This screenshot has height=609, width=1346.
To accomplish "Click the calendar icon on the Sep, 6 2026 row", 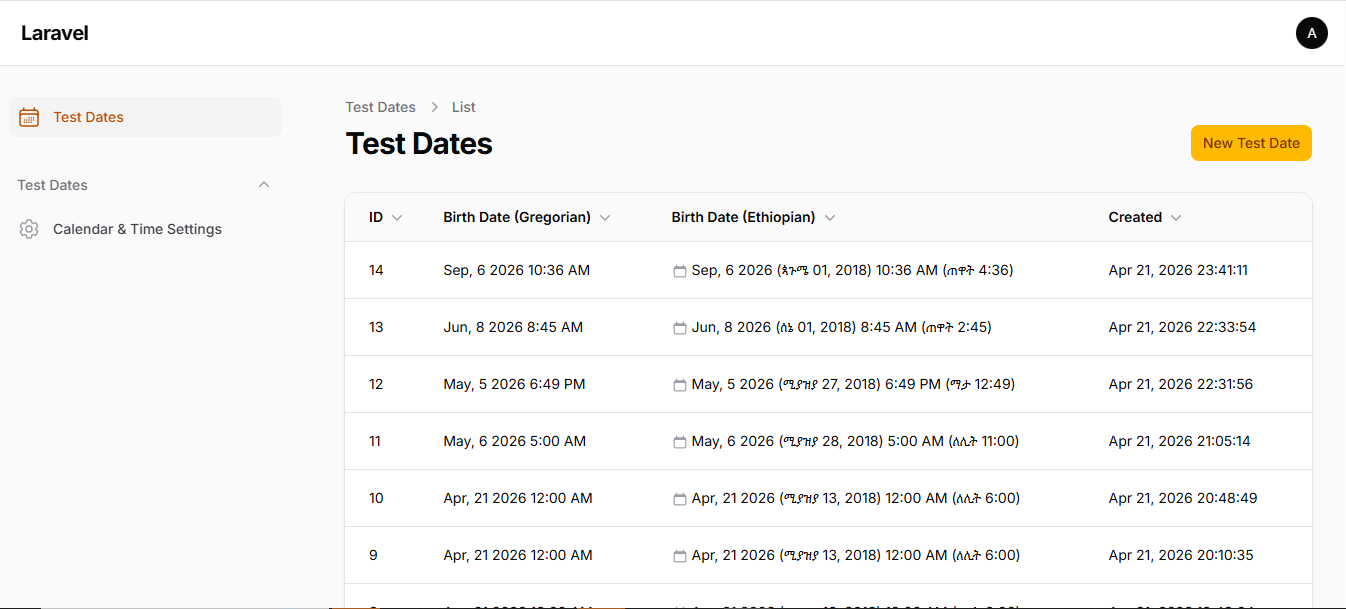I will pos(679,270).
